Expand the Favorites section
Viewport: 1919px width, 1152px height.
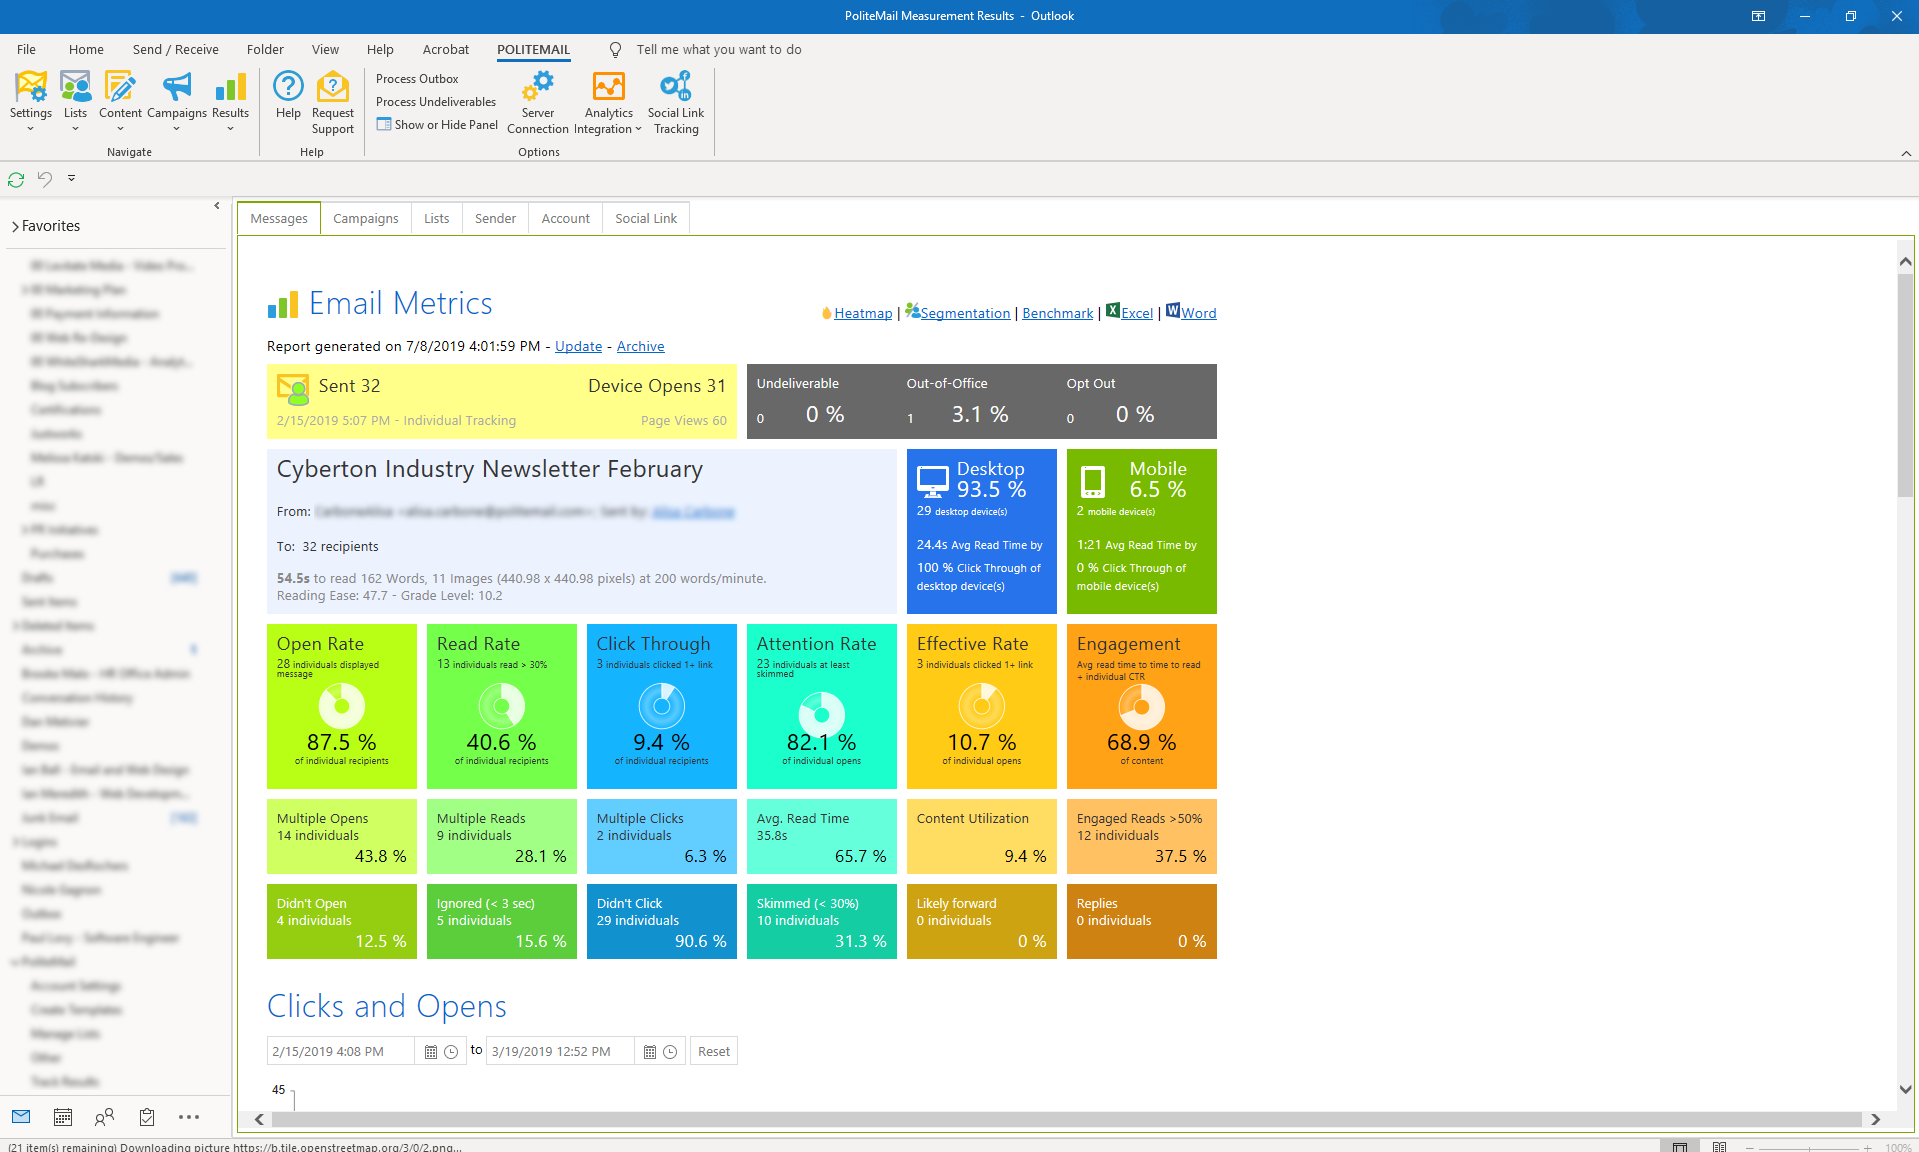(x=16, y=227)
